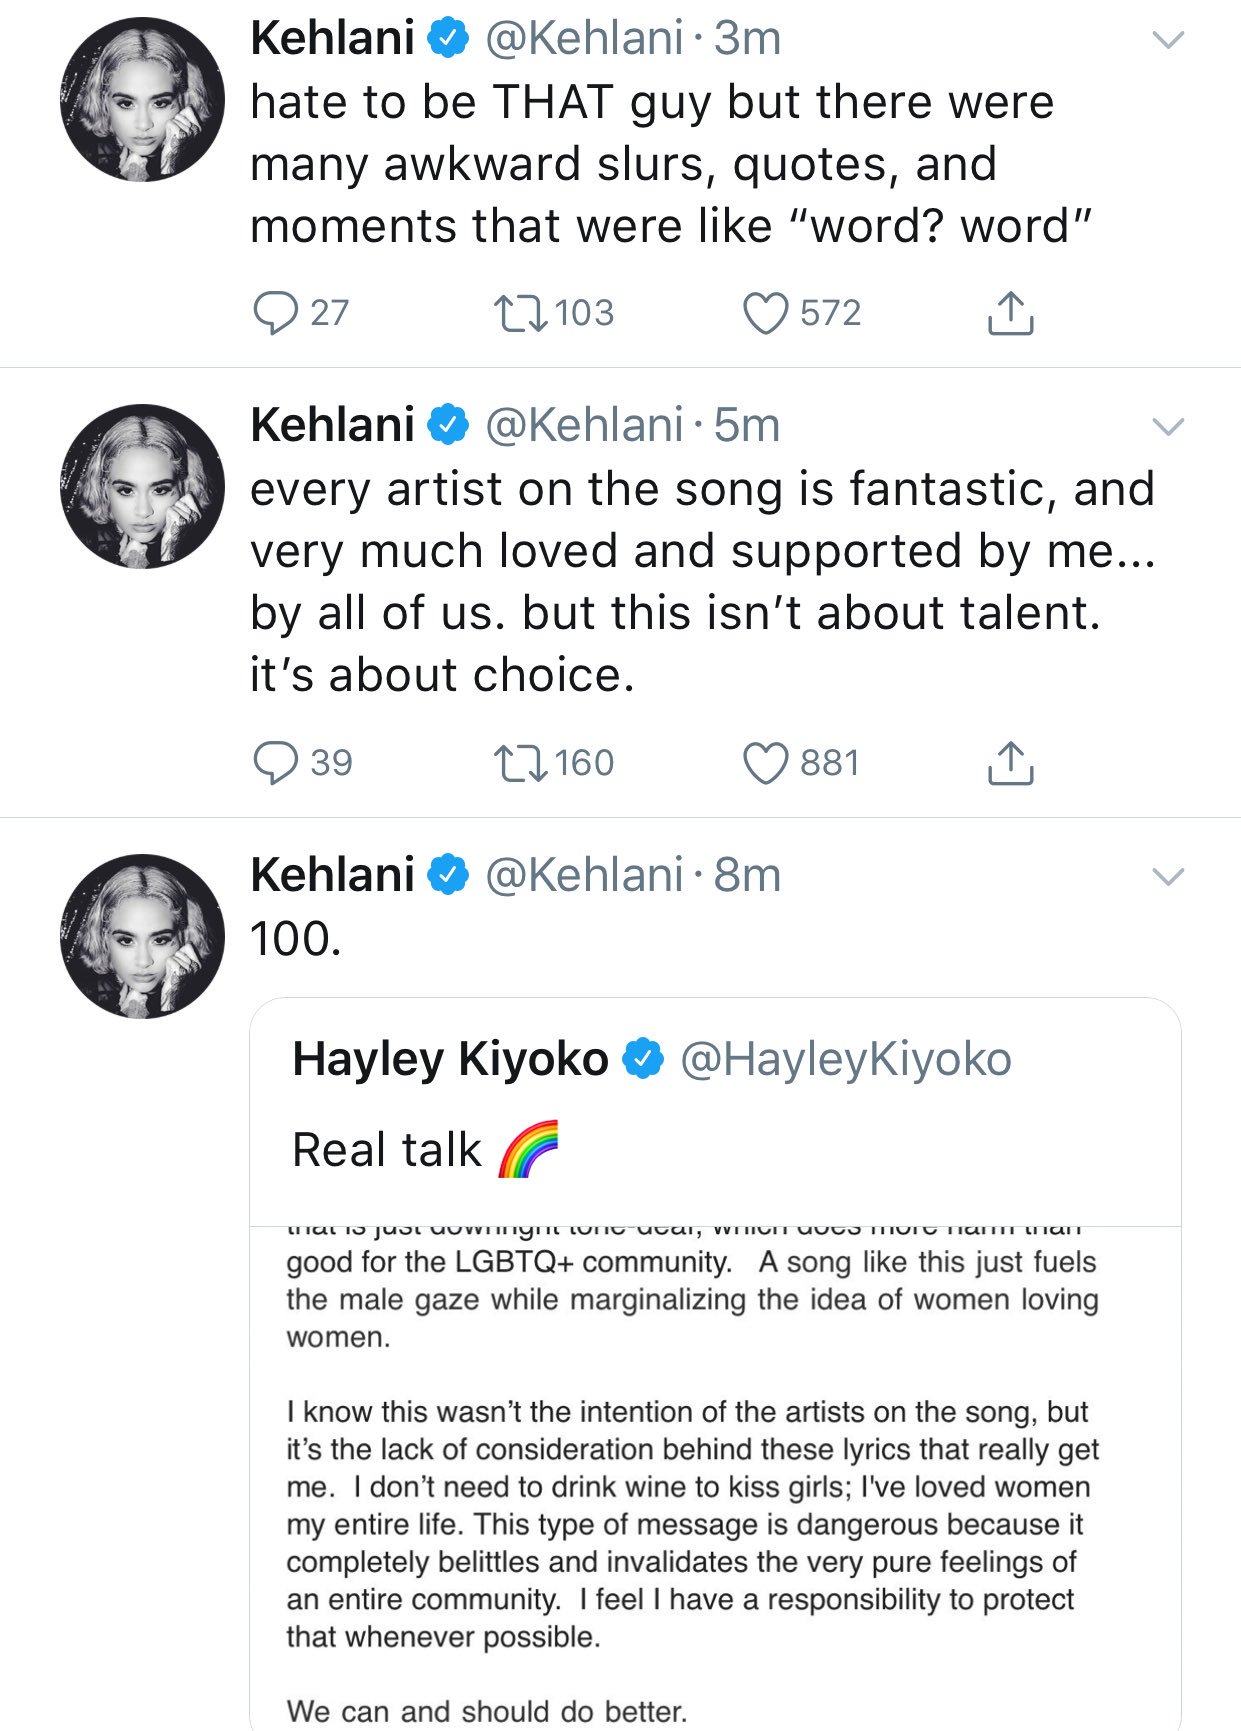Like the 'it's about choice' tweet
The width and height of the screenshot is (1241, 1731).
point(766,763)
